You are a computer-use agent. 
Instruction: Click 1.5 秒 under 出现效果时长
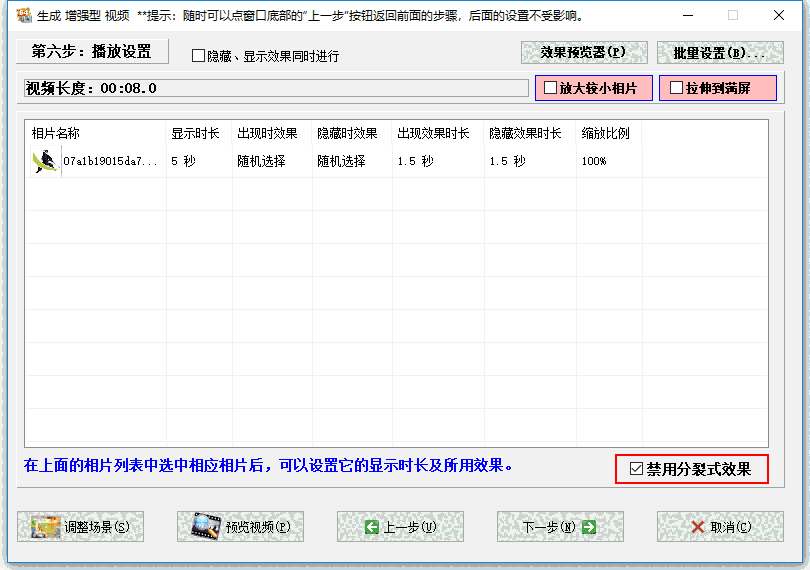click(438, 161)
